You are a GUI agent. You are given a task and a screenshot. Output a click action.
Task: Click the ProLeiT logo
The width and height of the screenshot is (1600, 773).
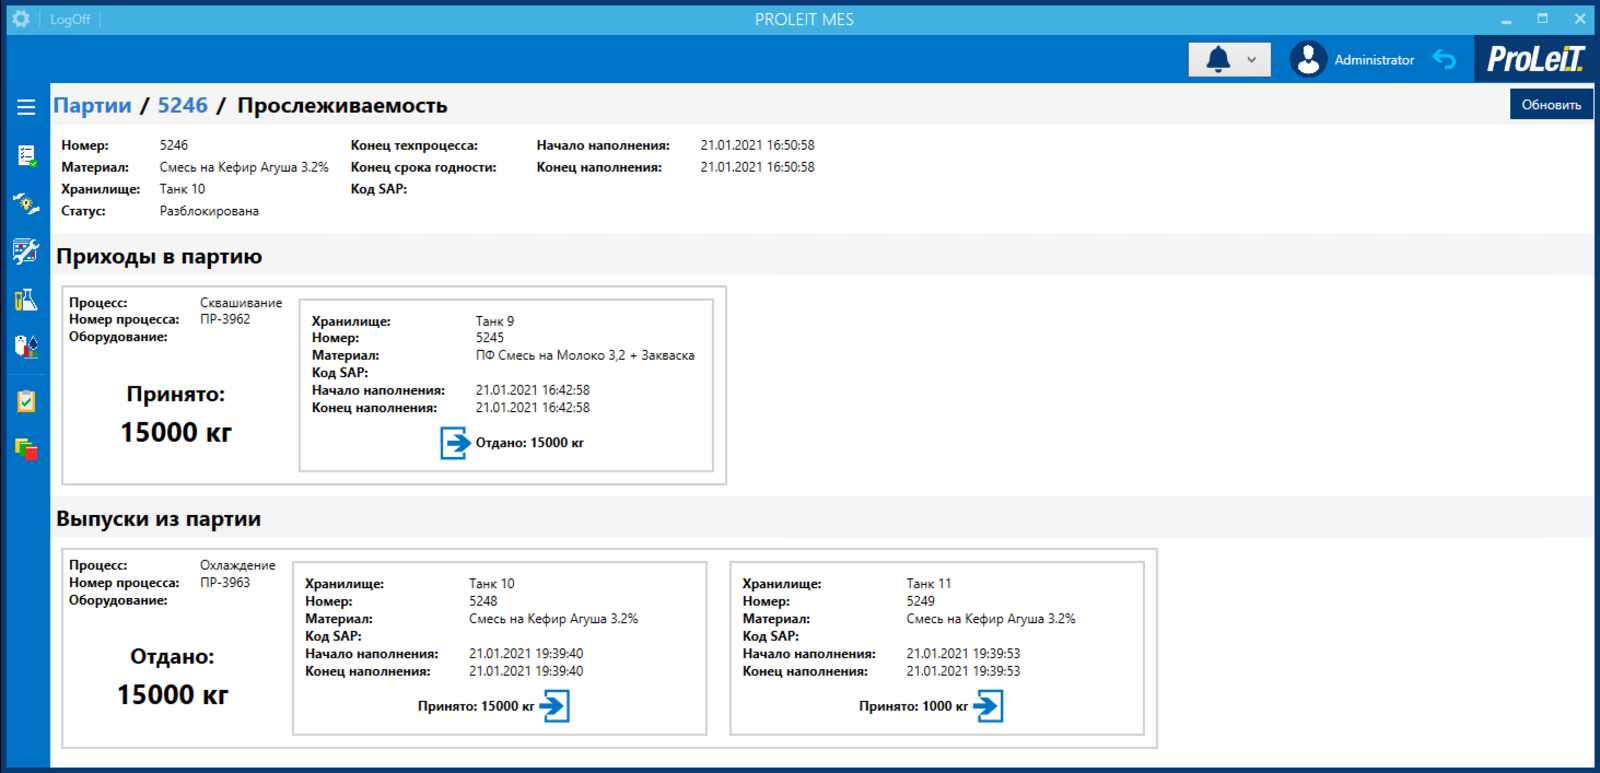pyautogui.click(x=1535, y=59)
